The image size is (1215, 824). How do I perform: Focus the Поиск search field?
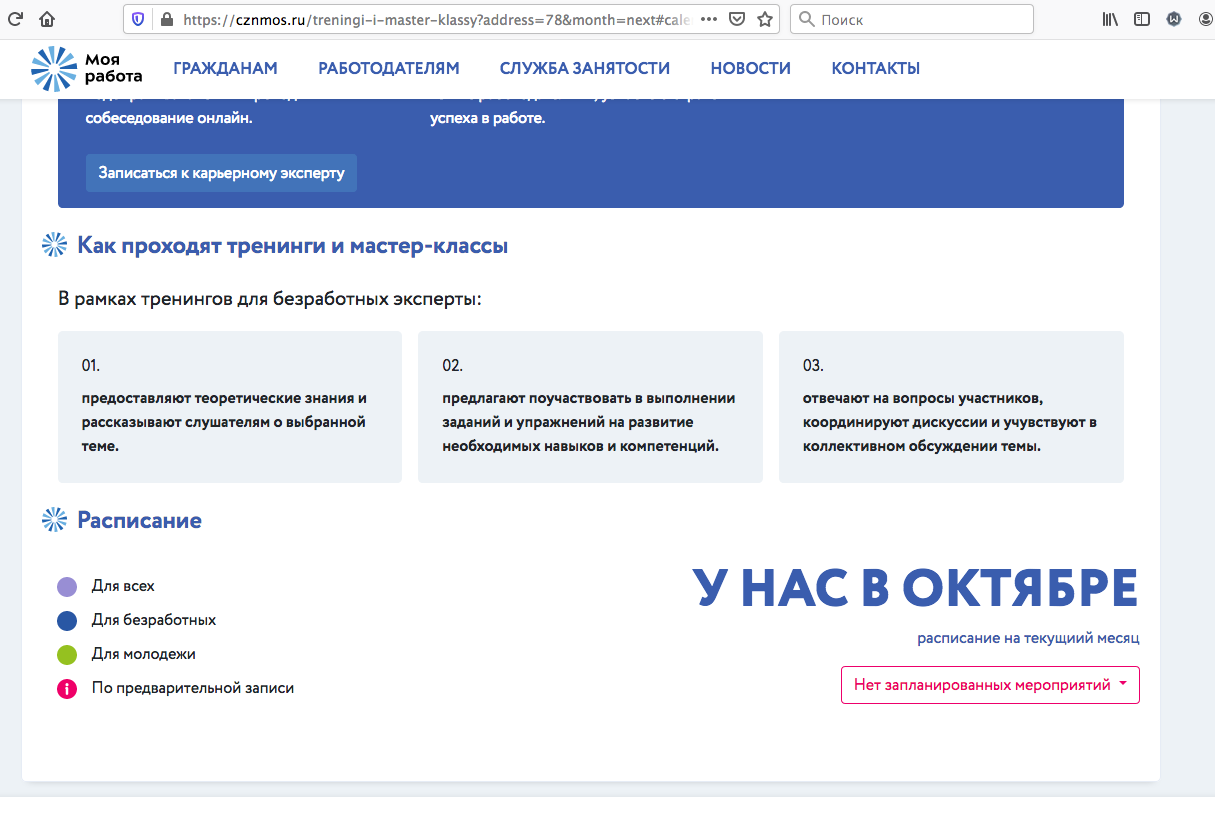[x=911, y=19]
